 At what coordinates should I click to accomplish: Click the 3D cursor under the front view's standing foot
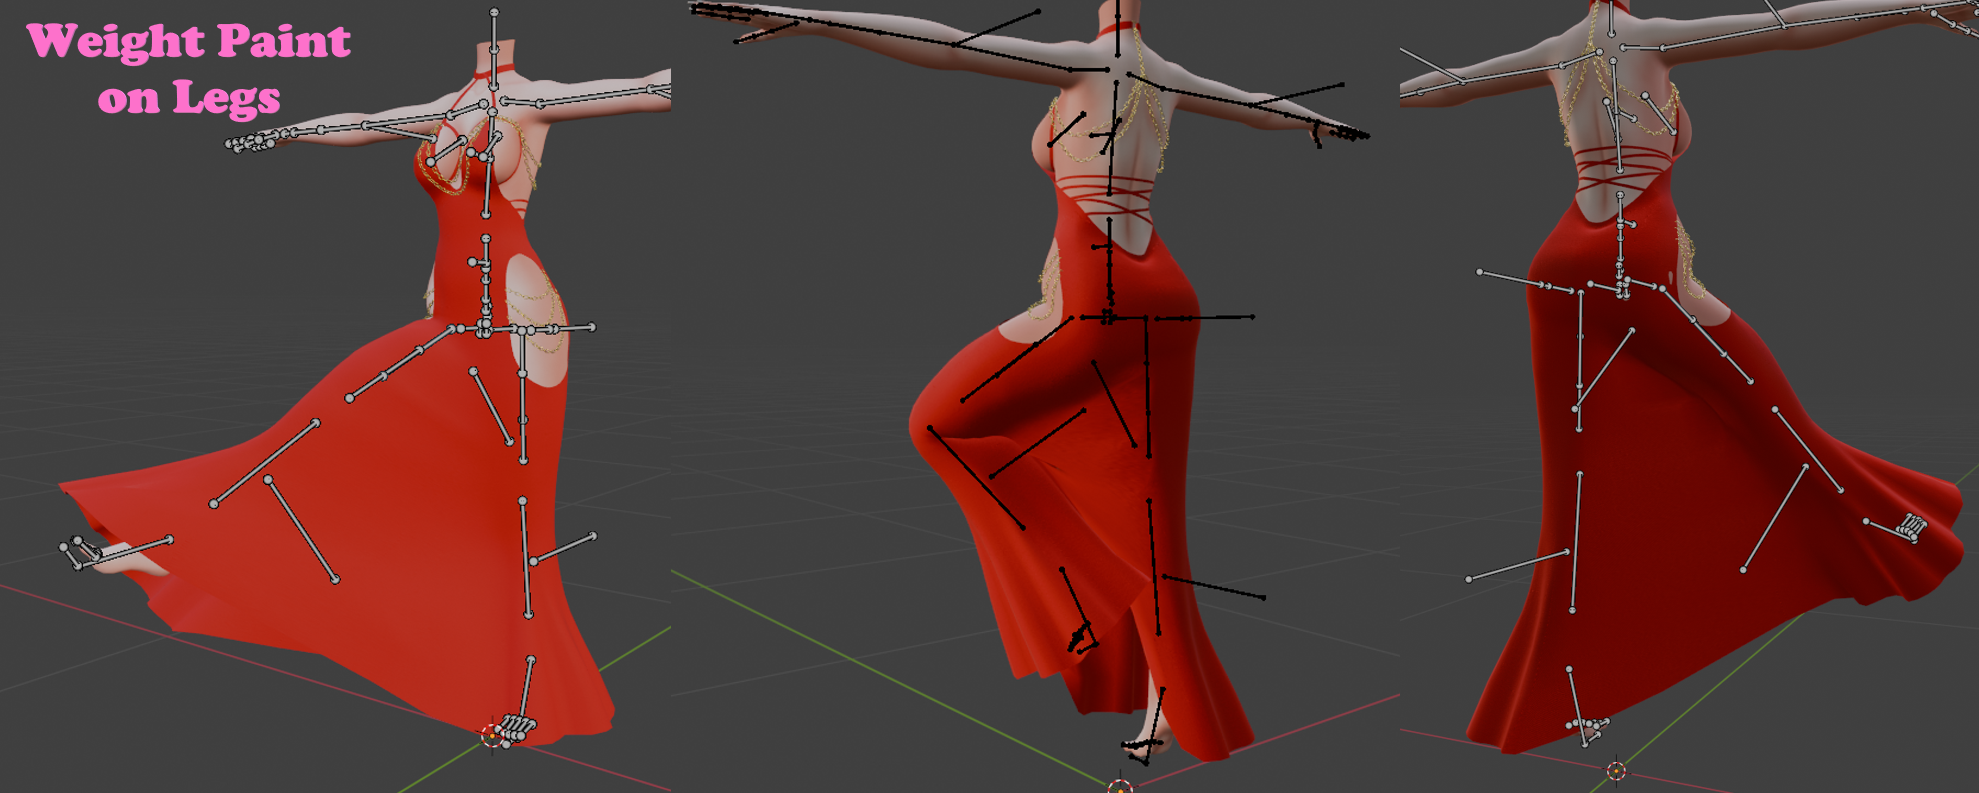[492, 737]
